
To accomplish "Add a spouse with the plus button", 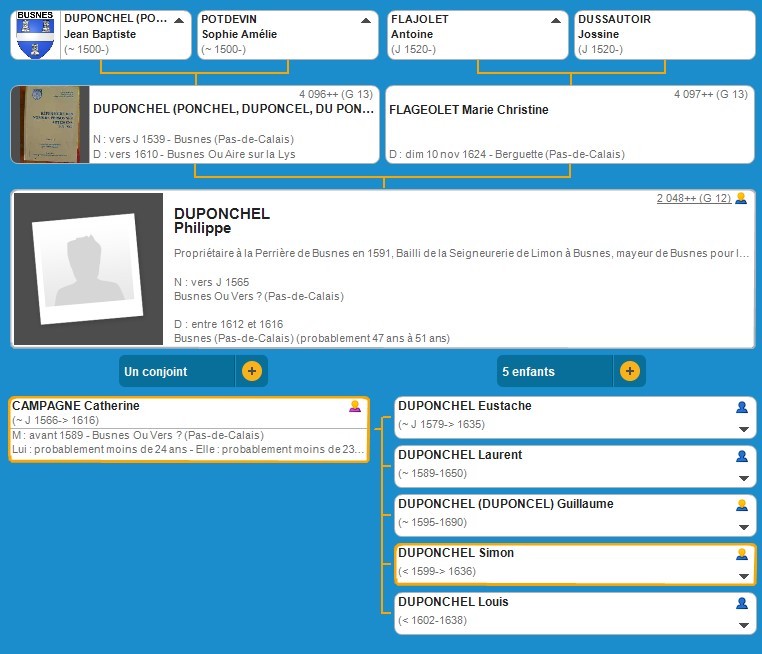I will point(252,371).
